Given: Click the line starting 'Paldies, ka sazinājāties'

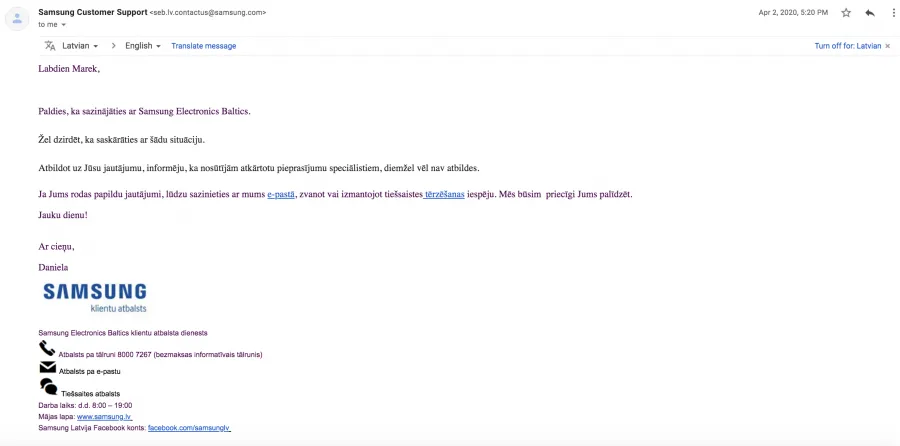Looking at the screenshot, I should tap(145, 111).
